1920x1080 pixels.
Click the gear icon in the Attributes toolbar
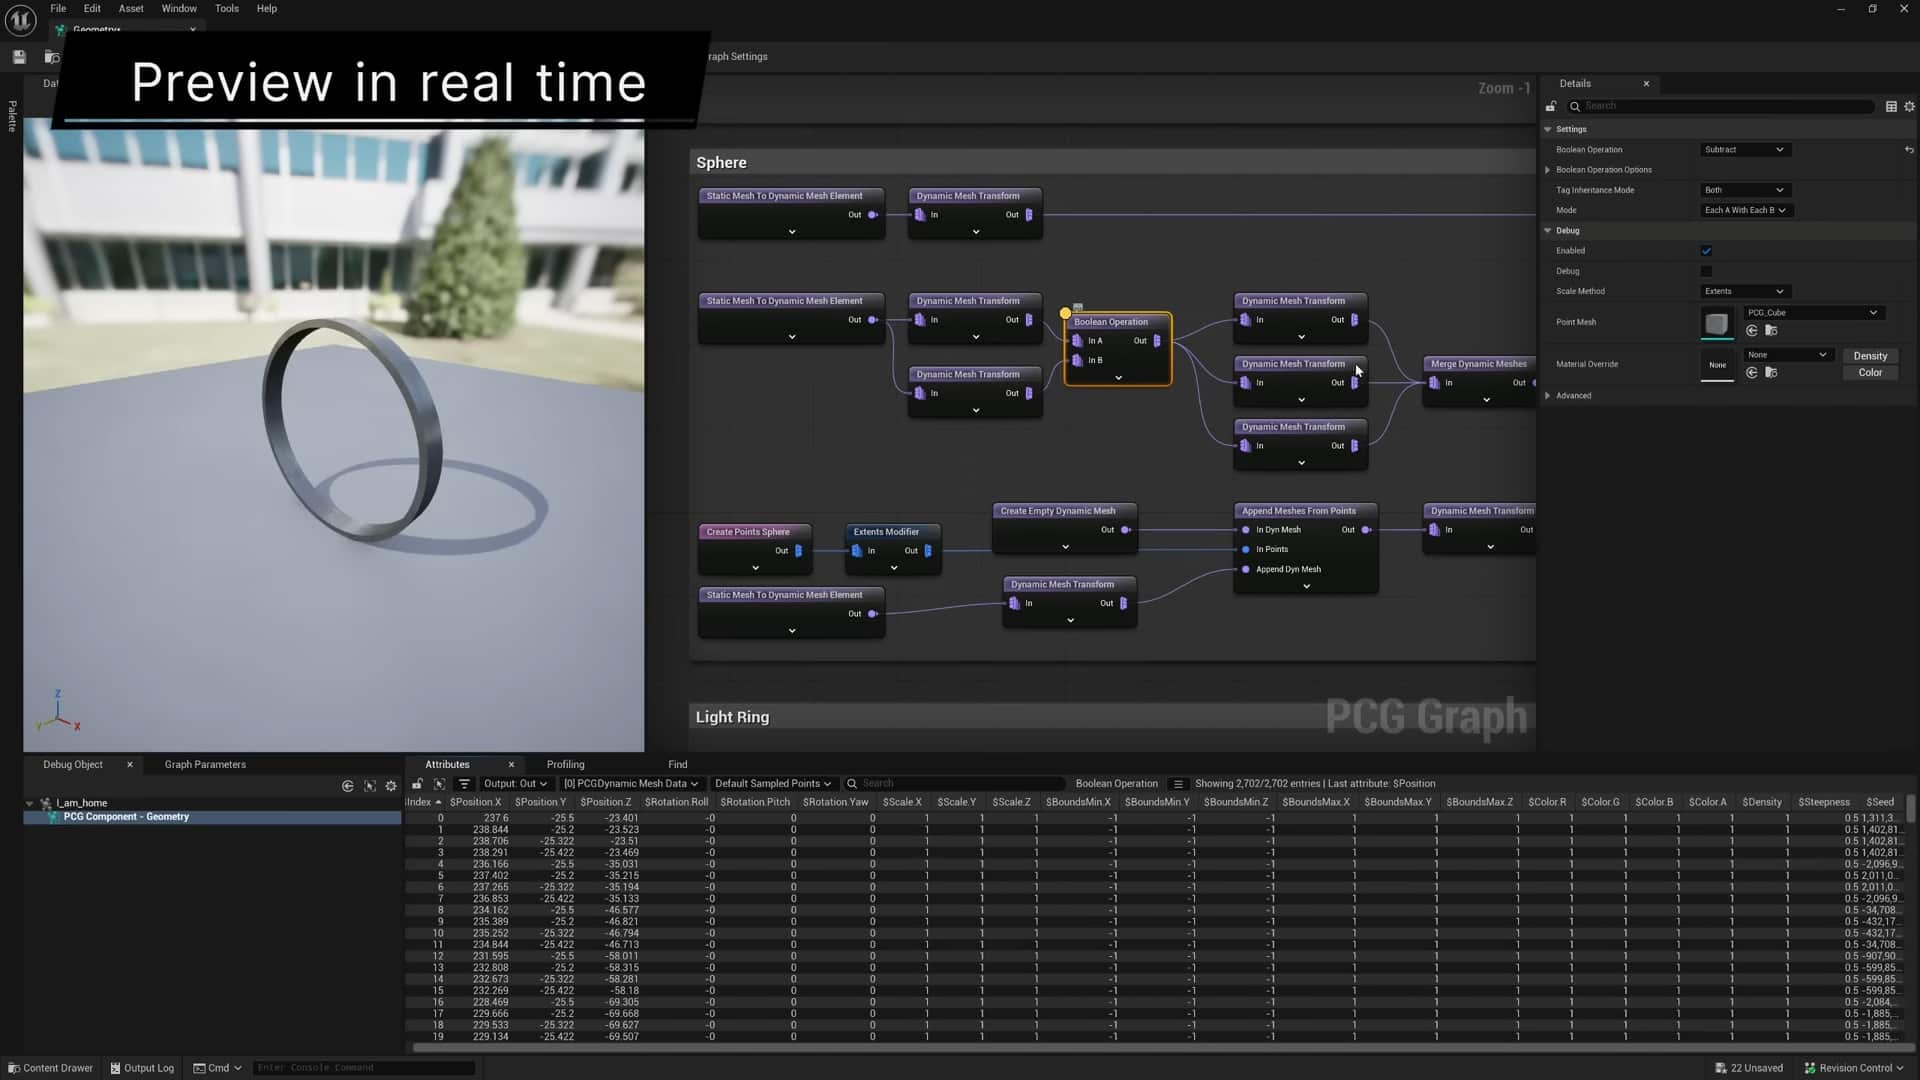390,785
